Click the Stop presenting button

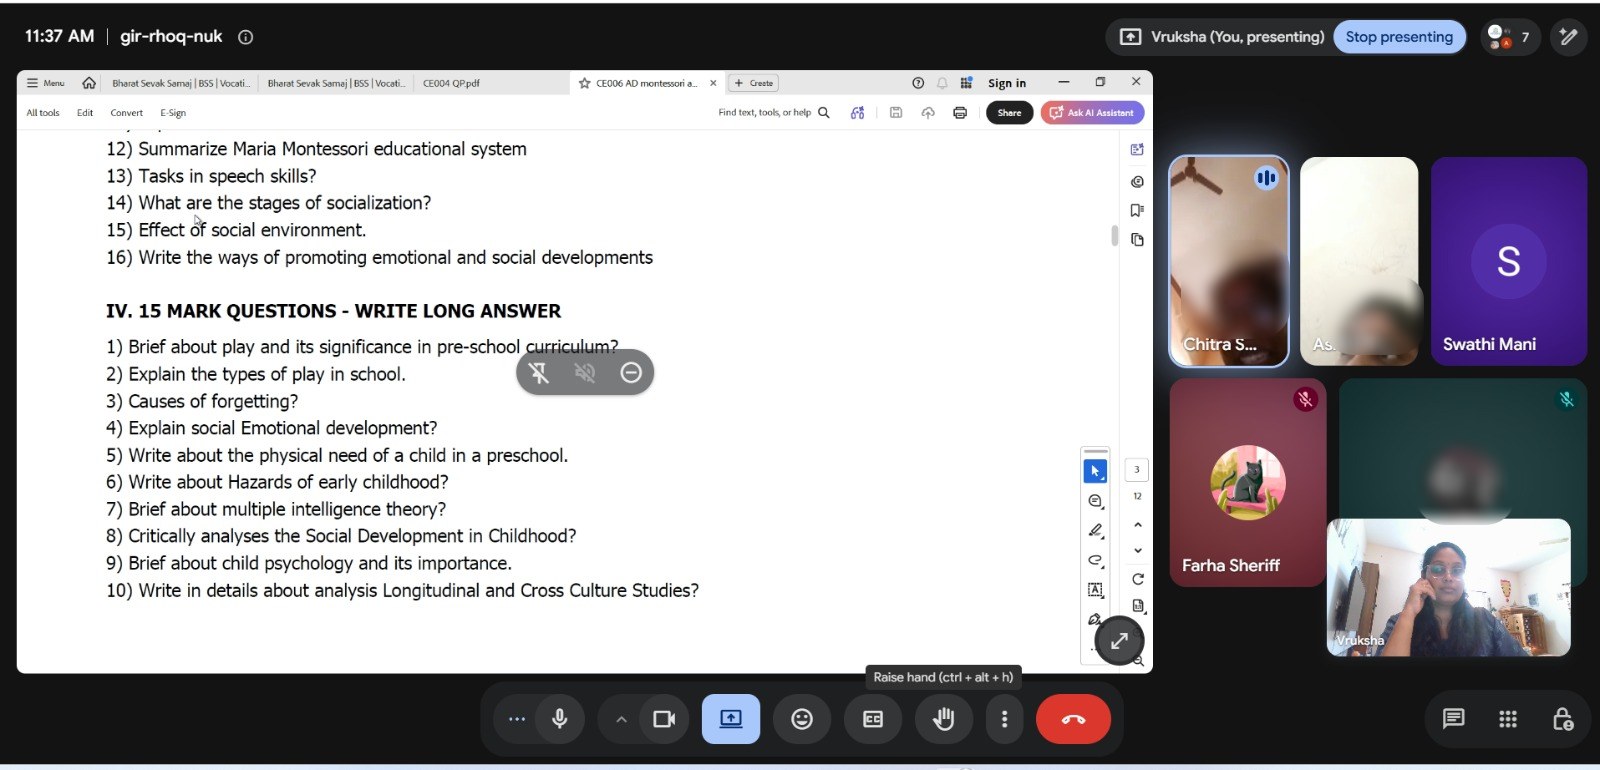[1399, 37]
